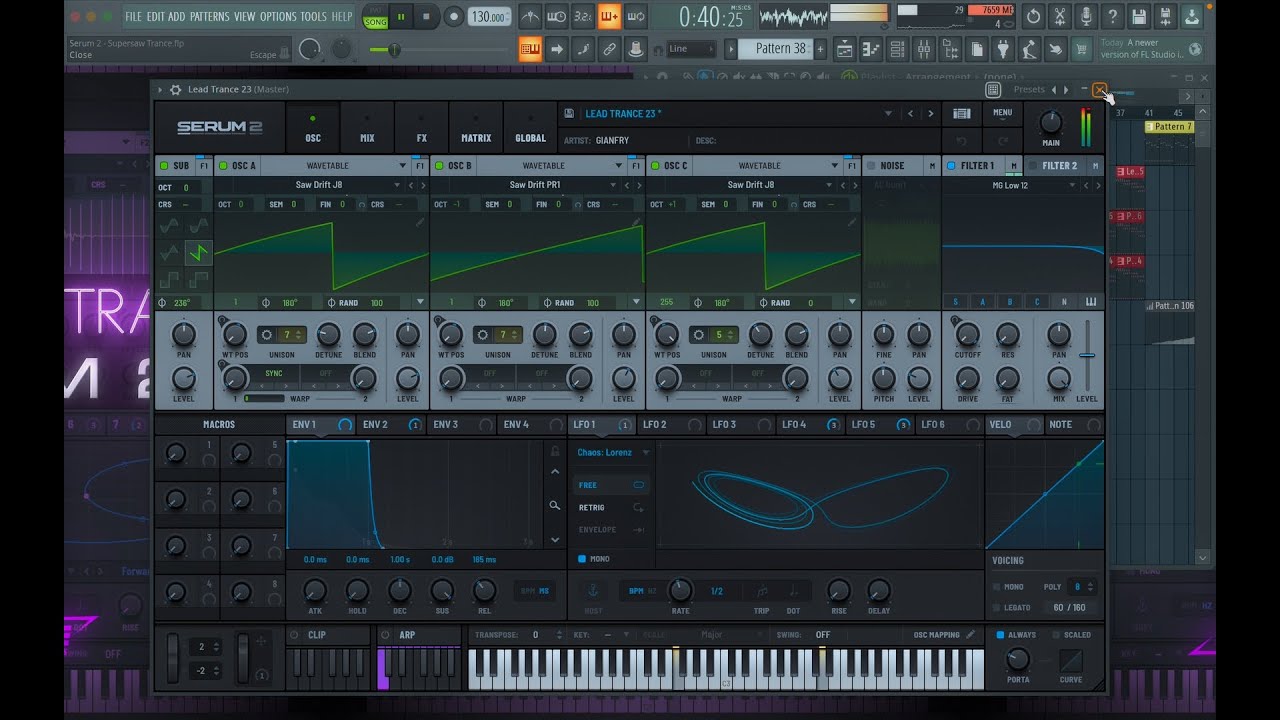Image resolution: width=1280 pixels, height=720 pixels.
Task: Toggle the OSC C enable switch
Action: (x=655, y=166)
